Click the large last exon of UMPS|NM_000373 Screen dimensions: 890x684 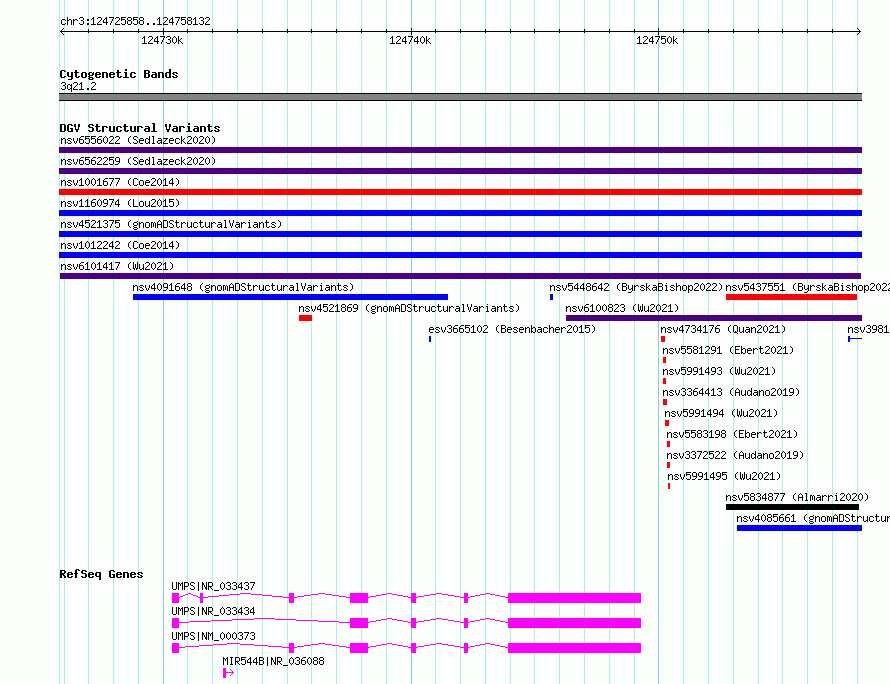coord(574,648)
